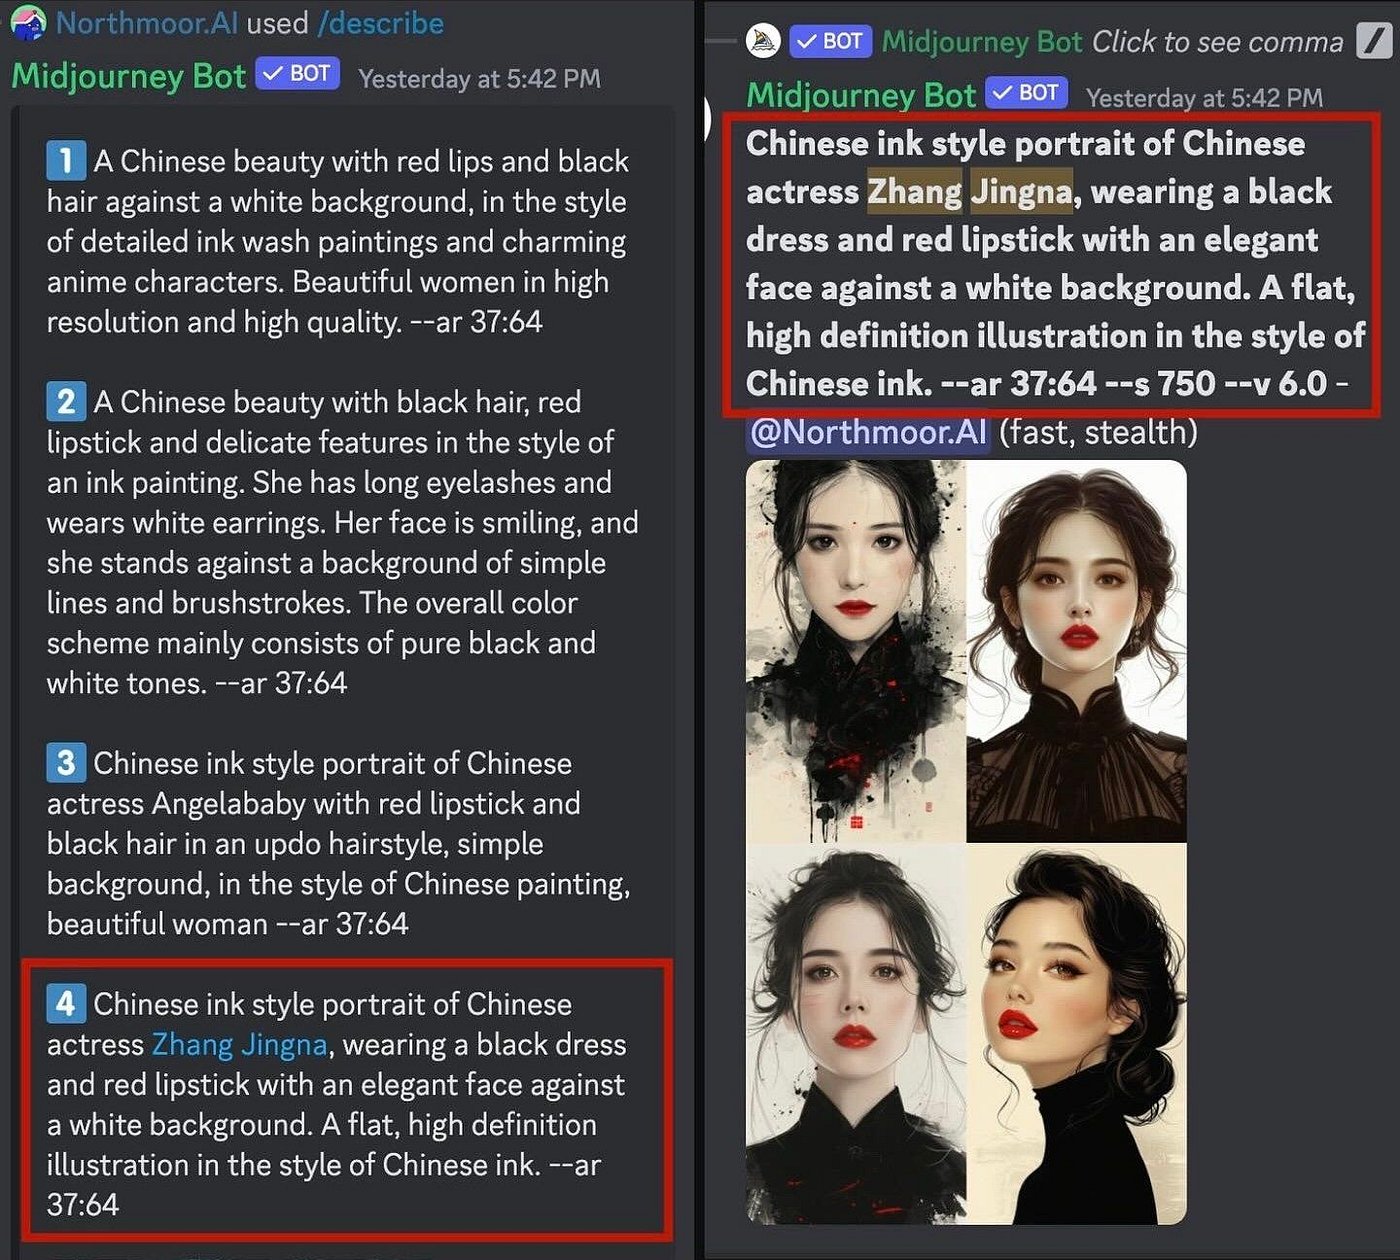Click the Northmoor.AI user avatar
Image resolution: width=1400 pixels, height=1260 pixels.
click(x=28, y=22)
